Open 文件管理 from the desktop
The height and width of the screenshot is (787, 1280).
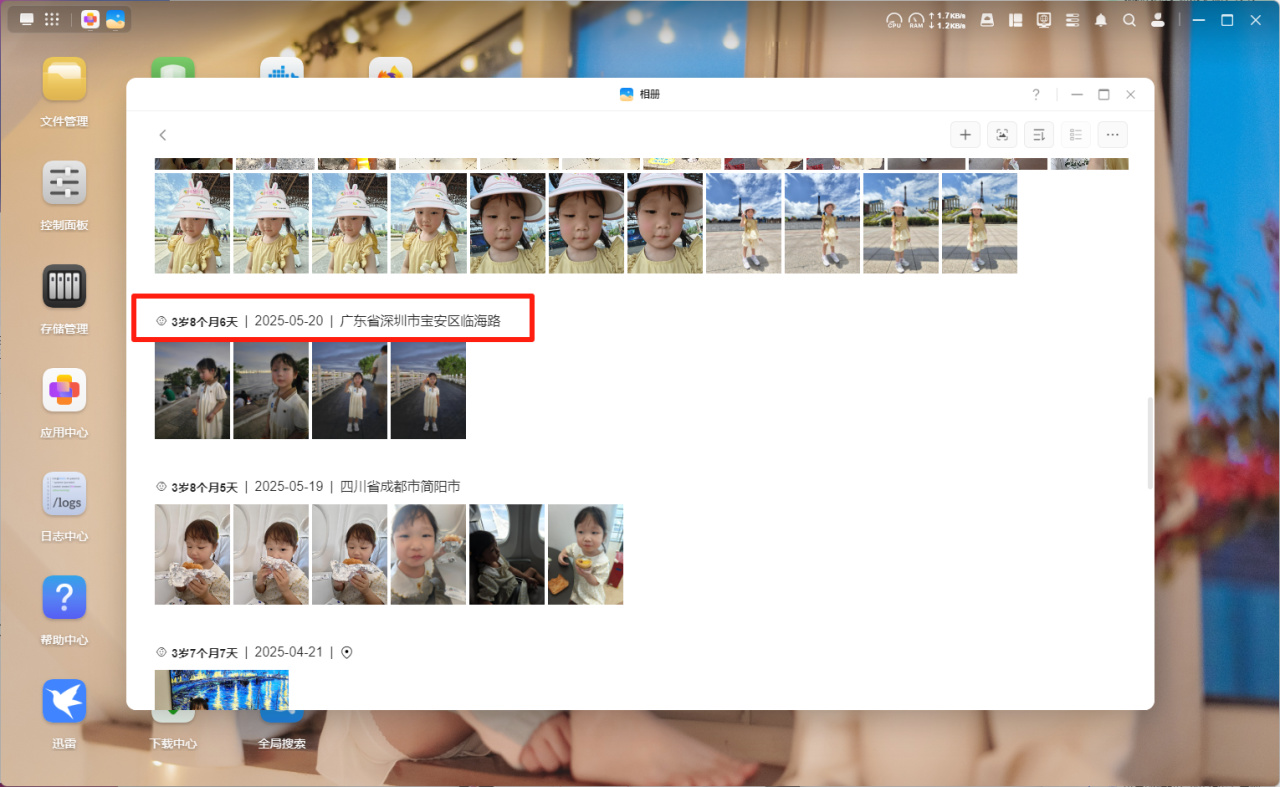[64, 92]
